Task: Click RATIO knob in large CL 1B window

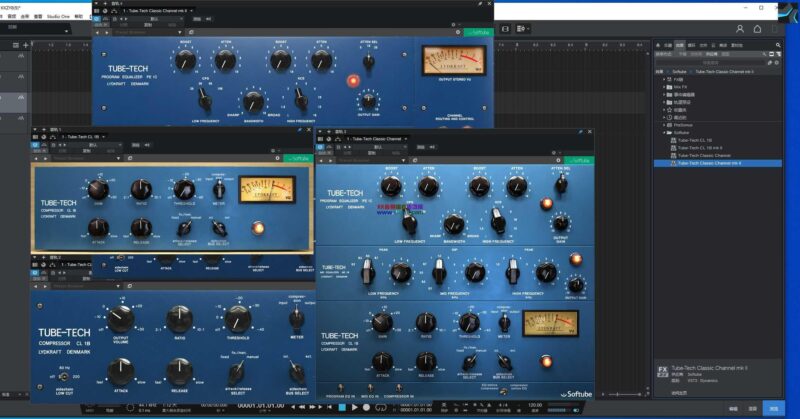Action: 179,319
